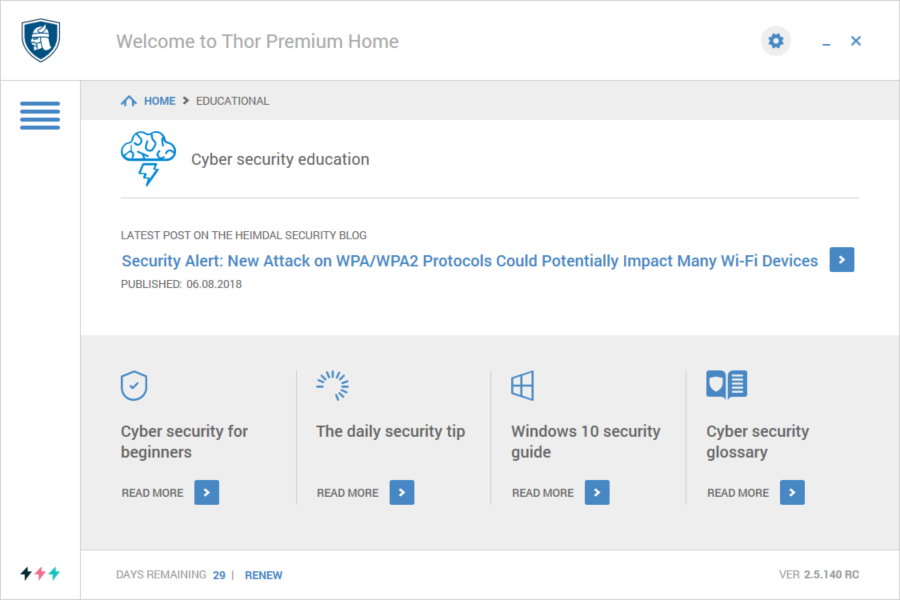Click arrow under Cyber security for beginners

[x=207, y=493]
